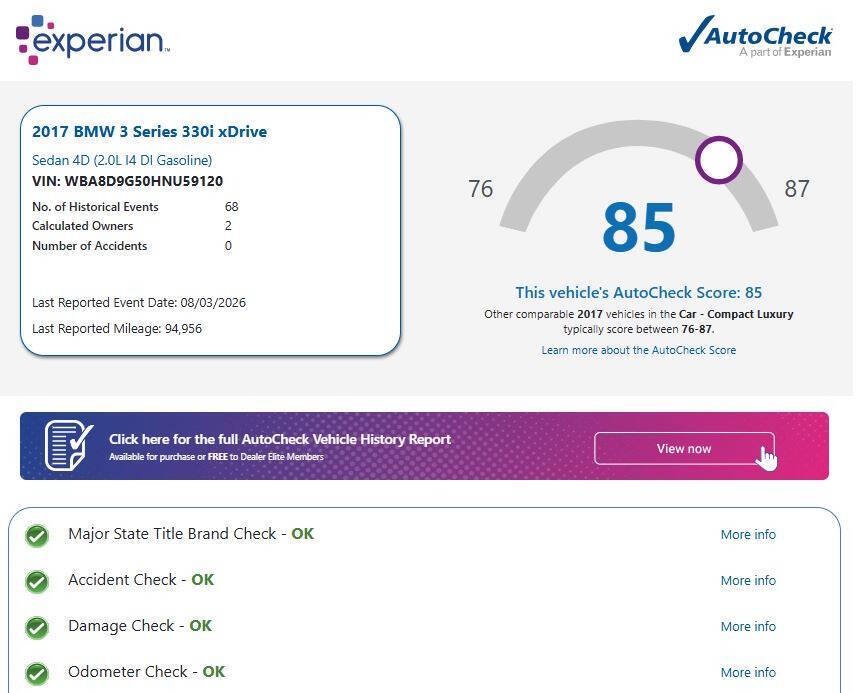This screenshot has width=857, height=693.
Task: Click the View now button
Action: click(684, 449)
